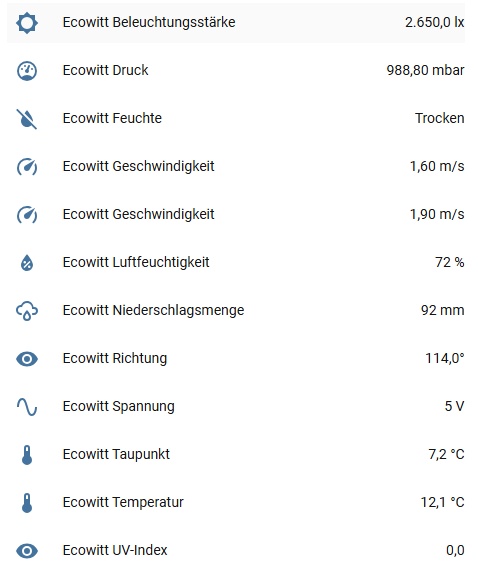Open Ecowitt Beleuchtungsstärke entity details
The image size is (478, 570).
(236, 23)
